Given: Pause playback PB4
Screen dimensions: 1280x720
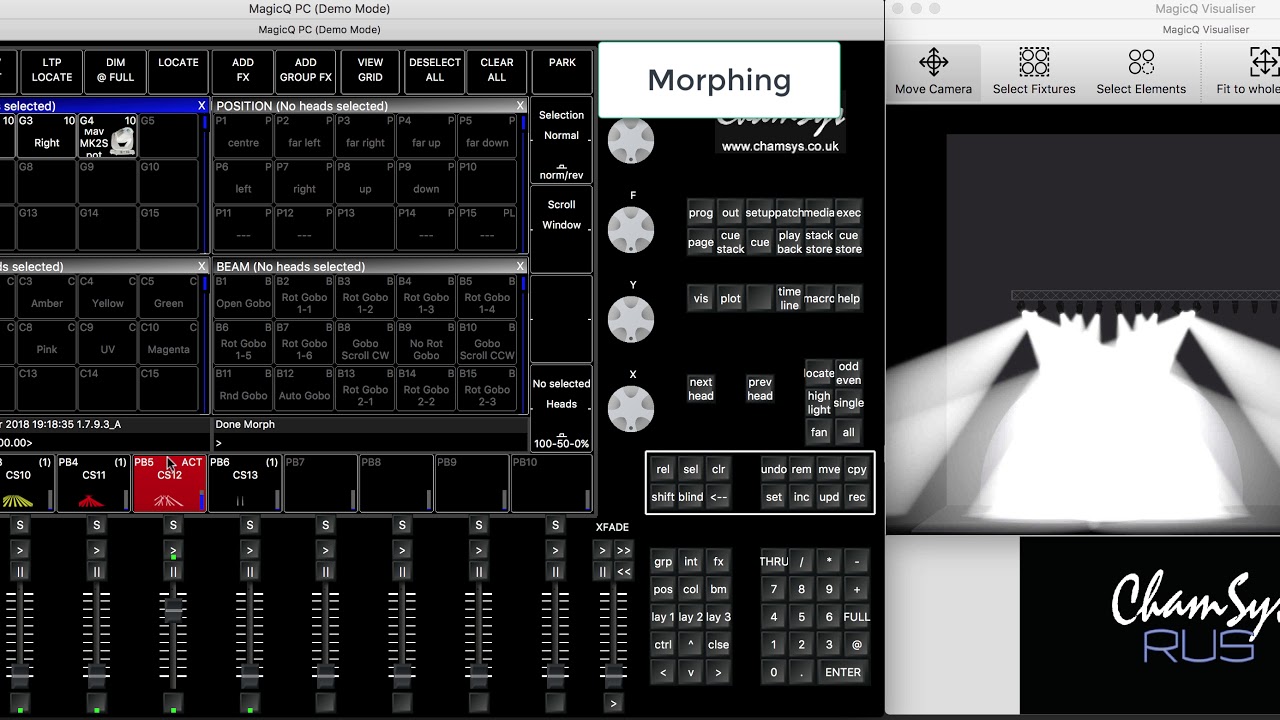Looking at the screenshot, I should click(x=96, y=572).
